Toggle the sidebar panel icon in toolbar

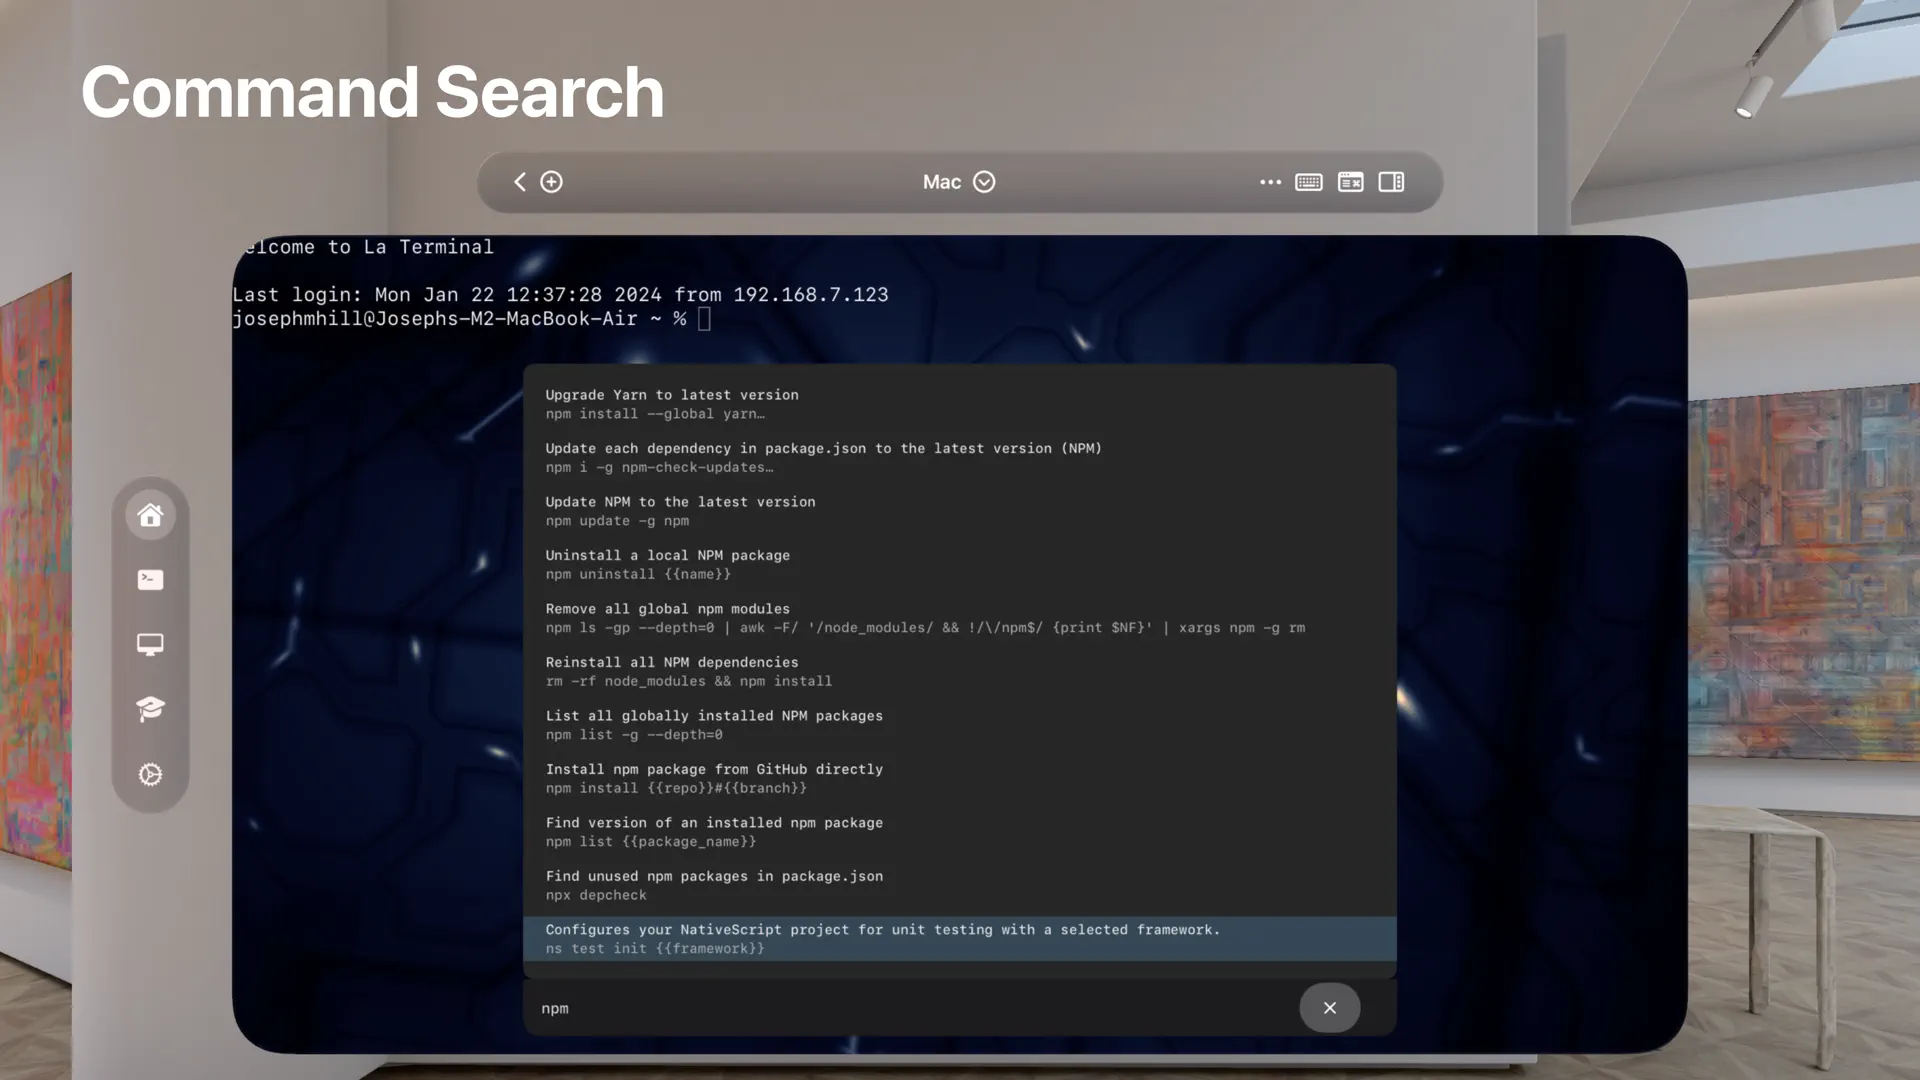(x=1391, y=182)
